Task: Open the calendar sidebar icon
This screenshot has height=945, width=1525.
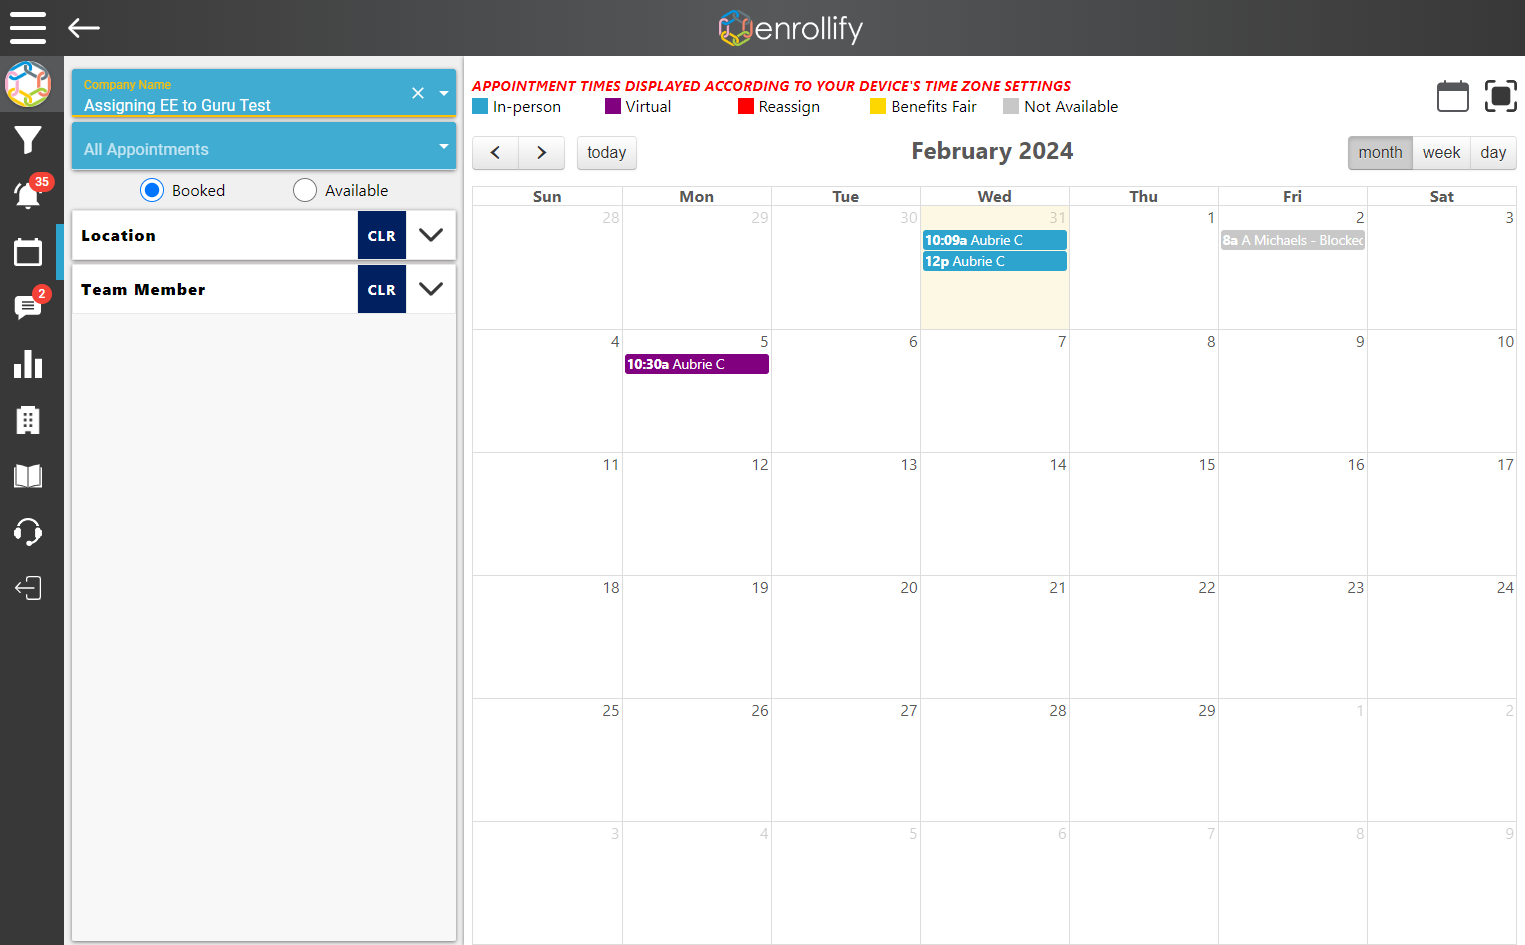Action: click(x=28, y=252)
